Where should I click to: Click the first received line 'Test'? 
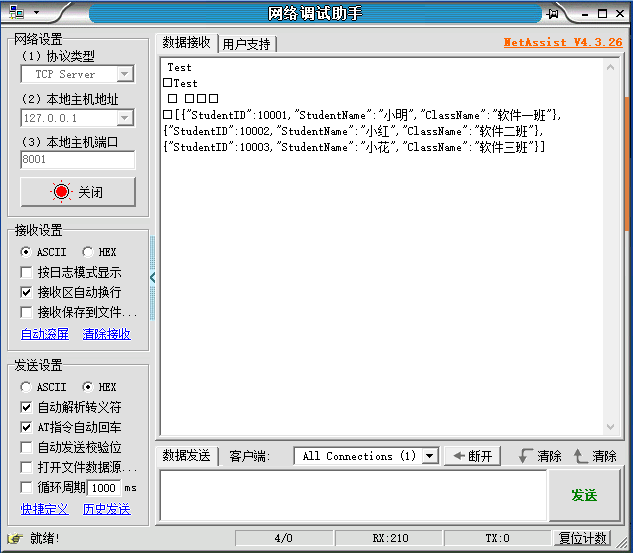pyautogui.click(x=179, y=67)
